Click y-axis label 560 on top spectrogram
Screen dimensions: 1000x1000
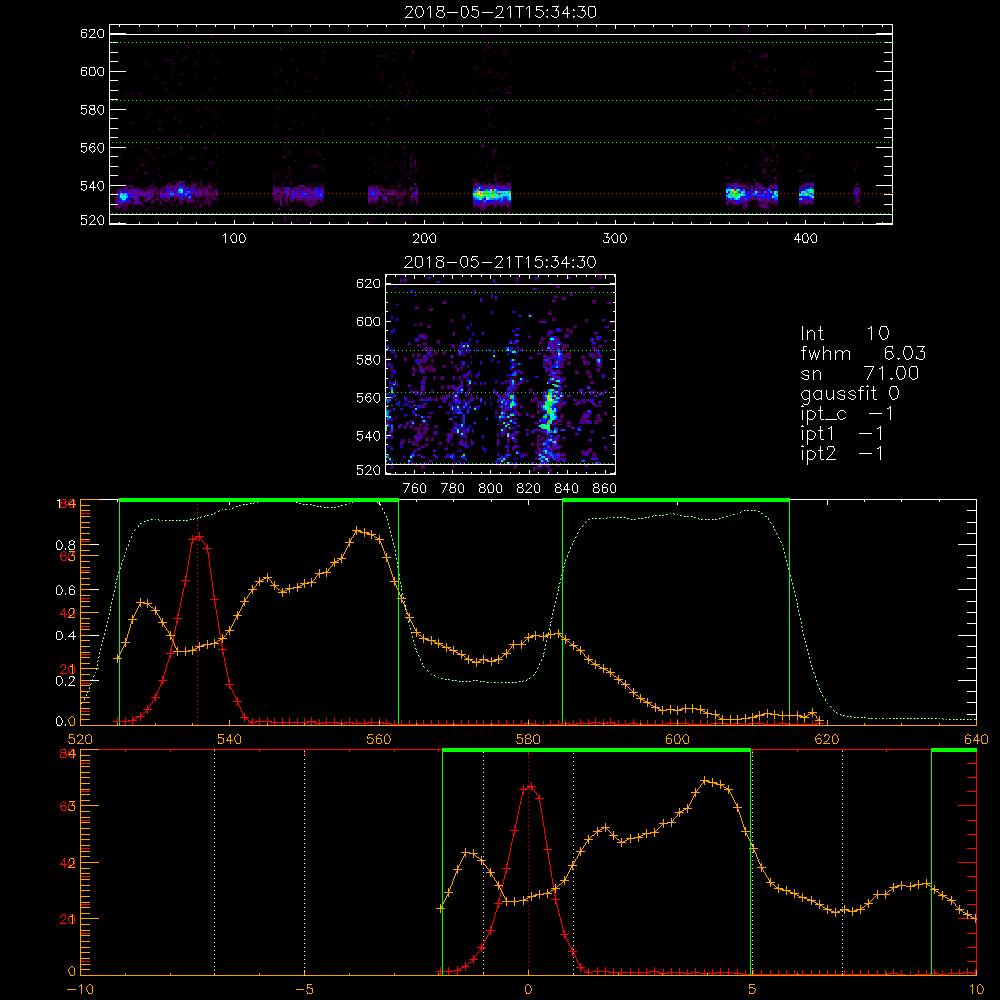click(x=92, y=147)
